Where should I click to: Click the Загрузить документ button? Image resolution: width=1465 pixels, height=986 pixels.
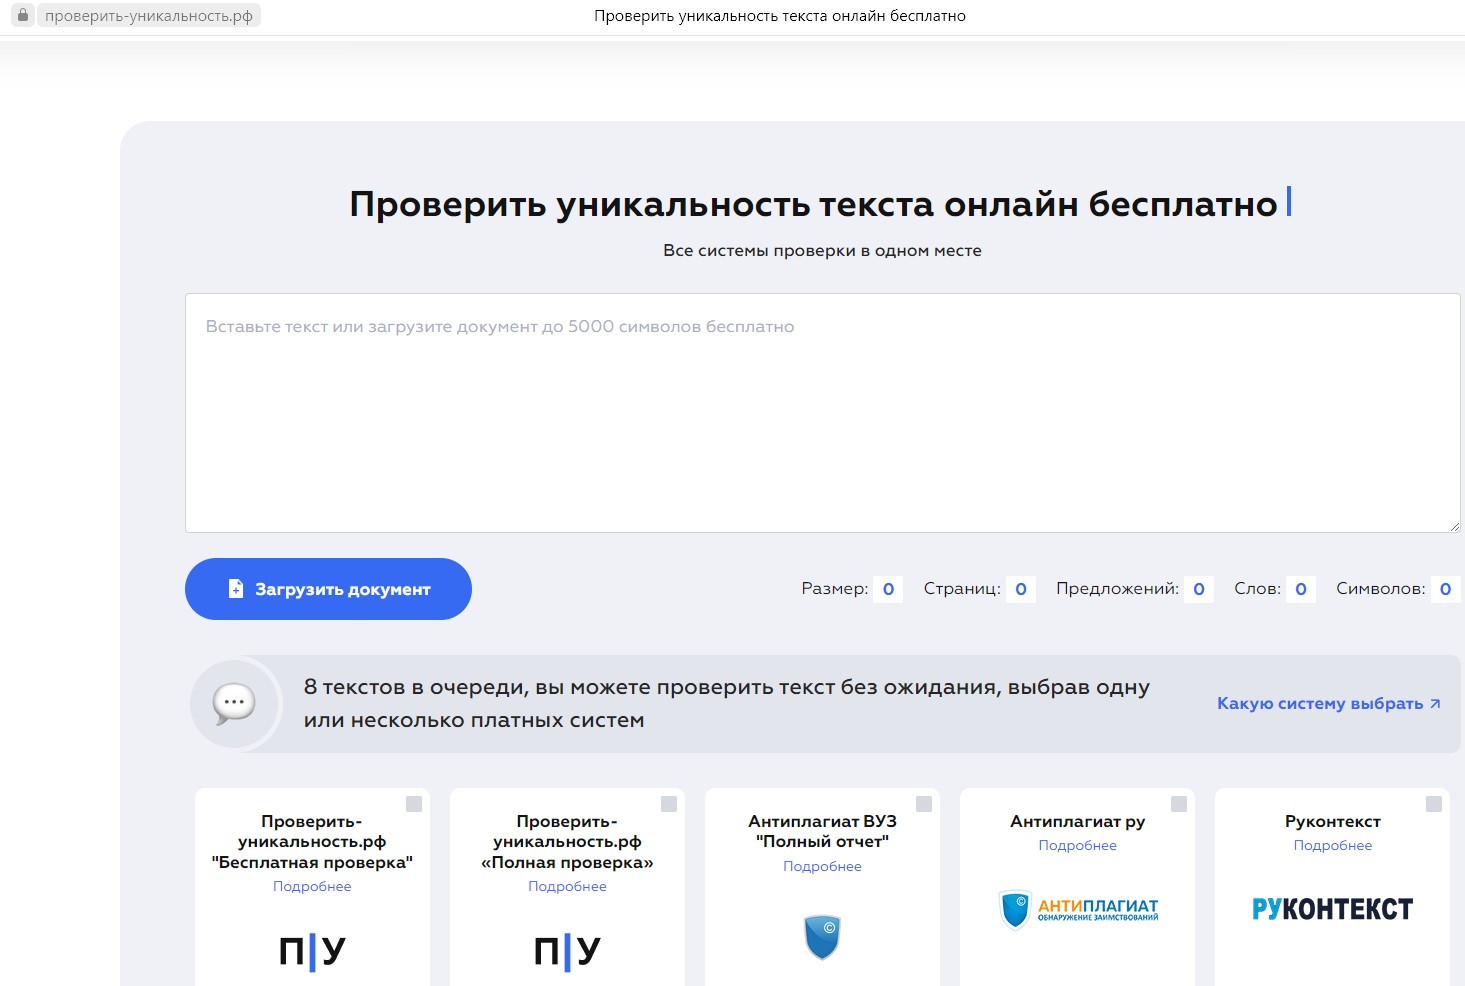(x=328, y=589)
